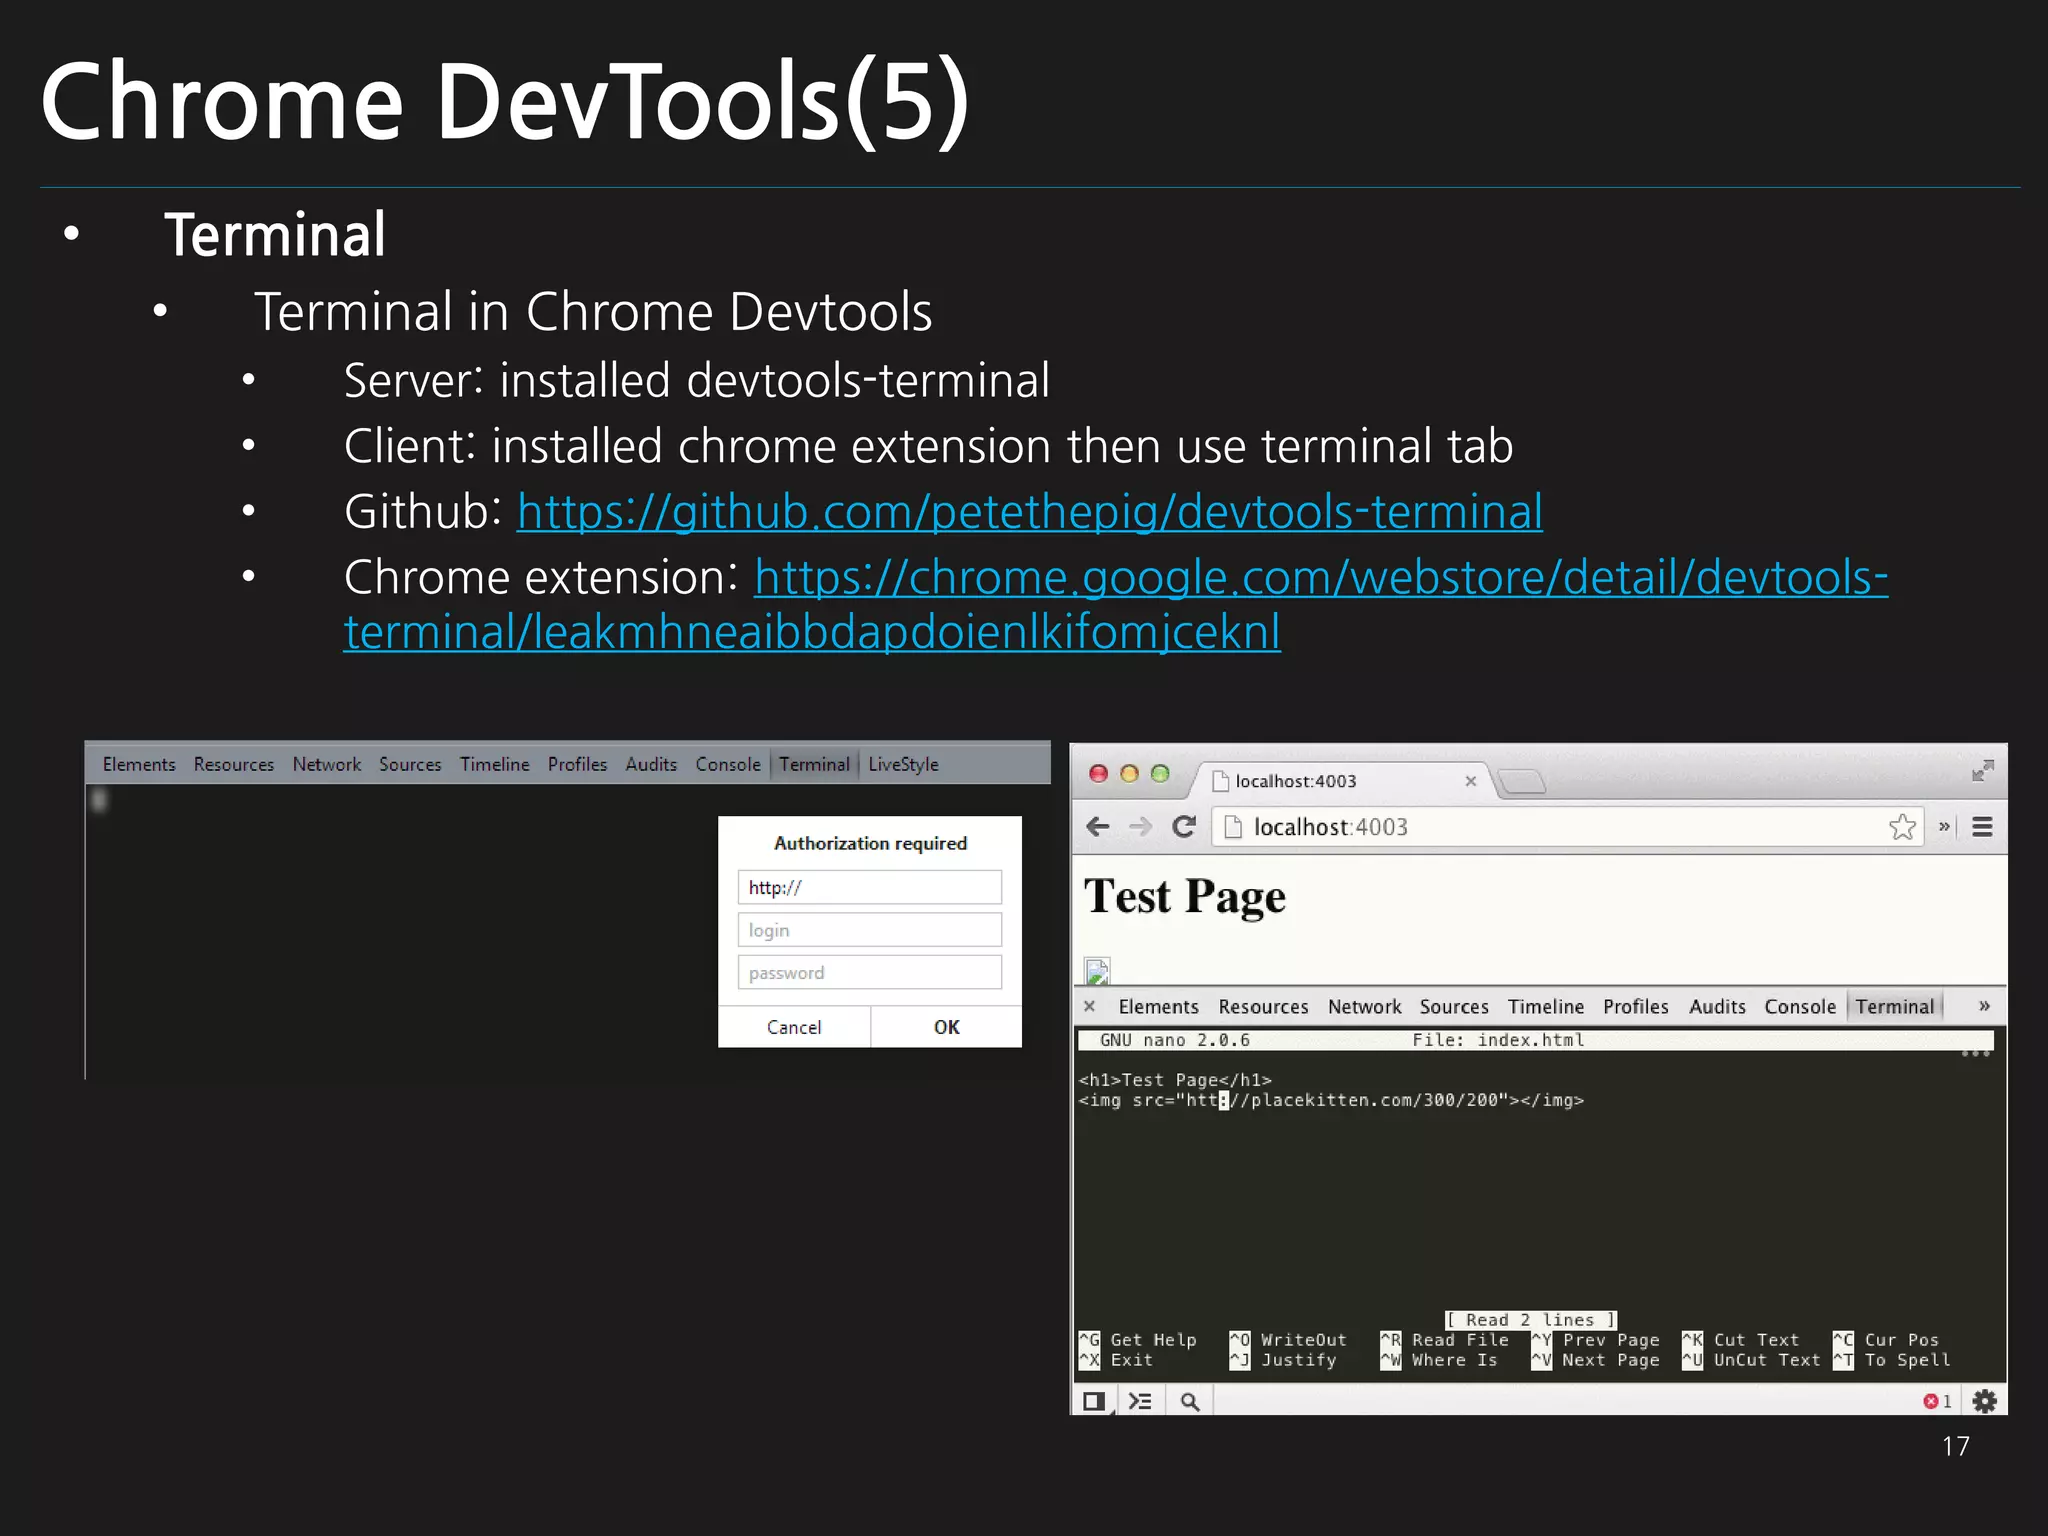Reload the localhost:4003 page
The height and width of the screenshot is (1536, 2048).
pyautogui.click(x=1184, y=827)
